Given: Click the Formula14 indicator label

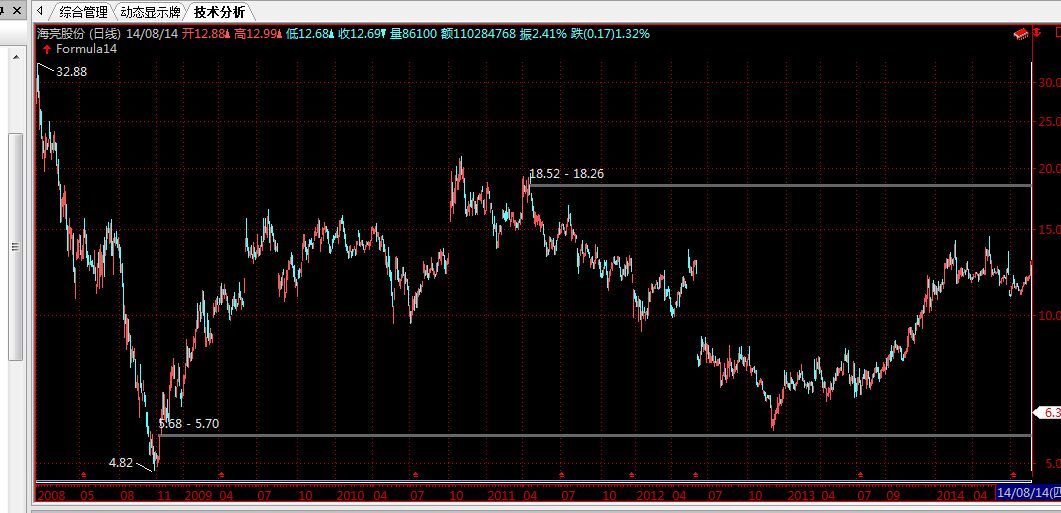Looking at the screenshot, I should click(x=87, y=48).
